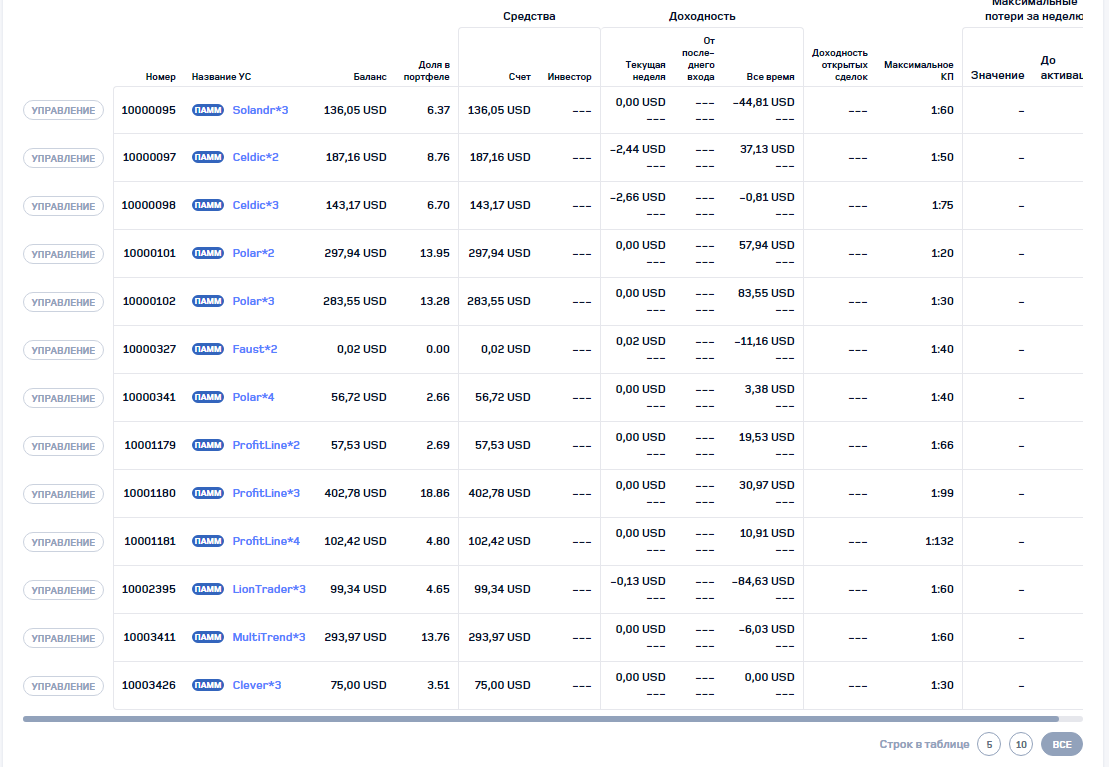Select ВСЕ to show all rows
The height and width of the screenshot is (767, 1109).
coord(1061,745)
